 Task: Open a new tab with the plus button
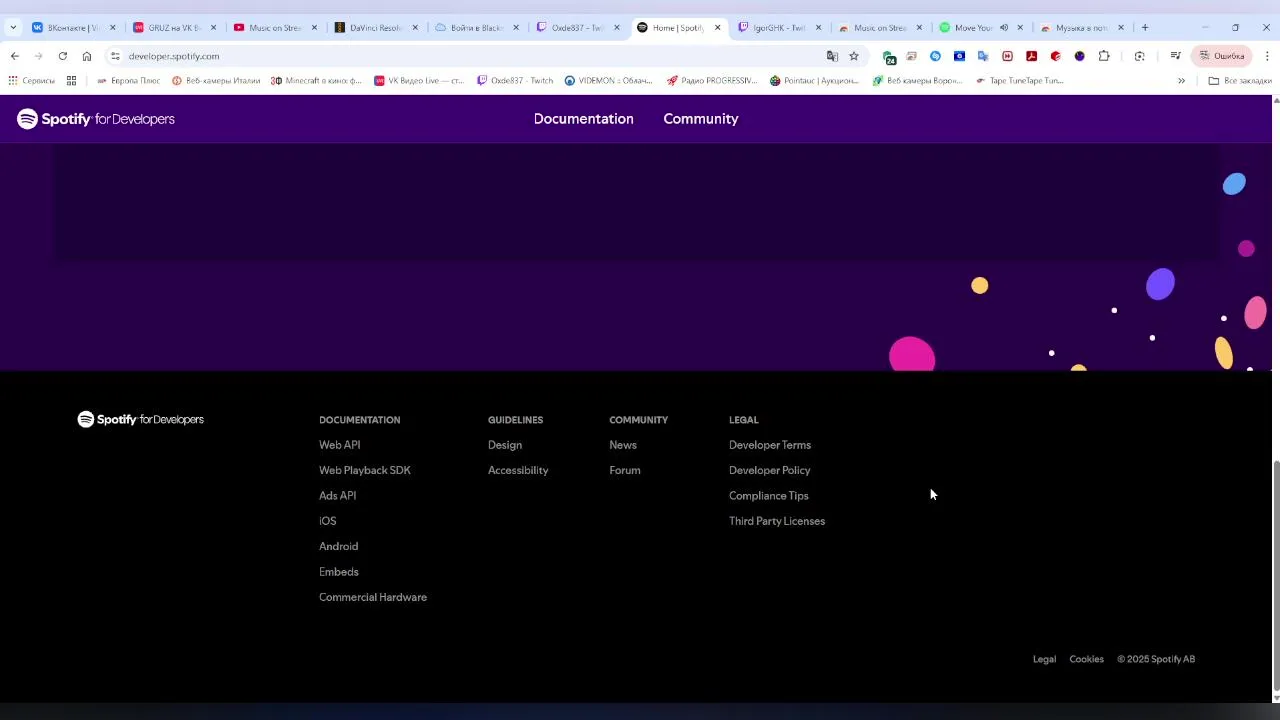coord(1145,27)
